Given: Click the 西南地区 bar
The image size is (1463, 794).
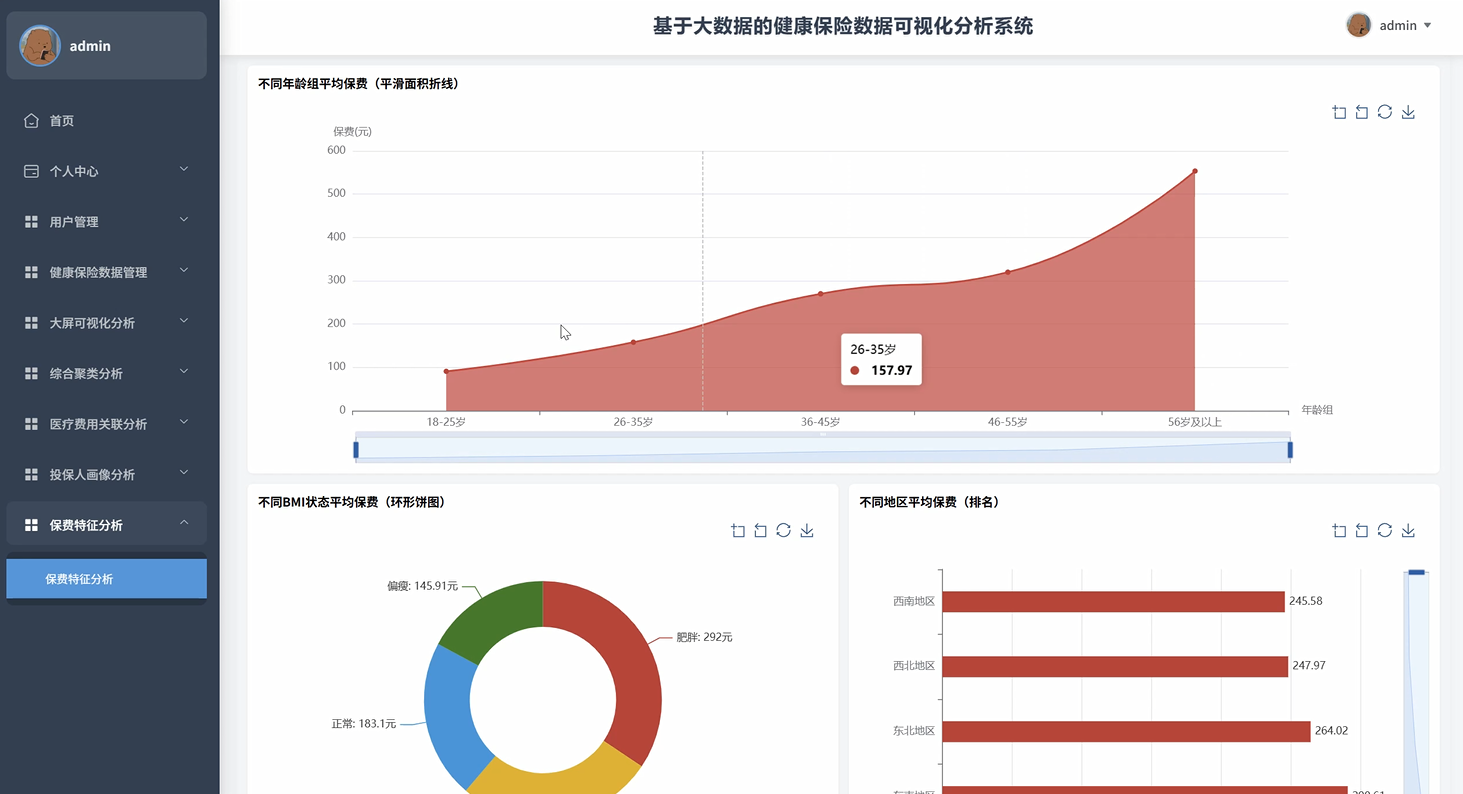Looking at the screenshot, I should point(1113,601).
